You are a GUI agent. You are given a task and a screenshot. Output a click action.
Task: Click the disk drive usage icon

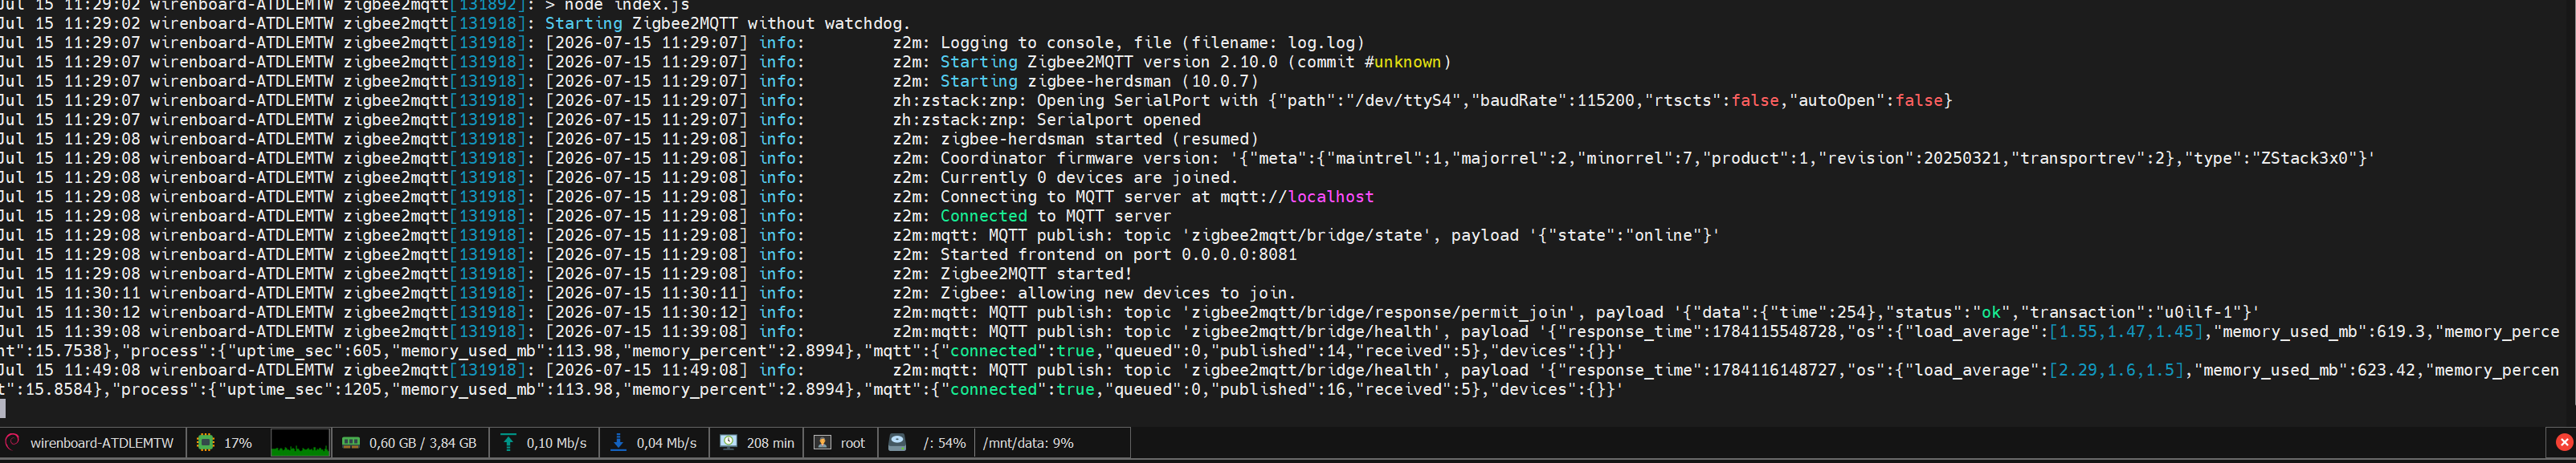pyautogui.click(x=897, y=442)
